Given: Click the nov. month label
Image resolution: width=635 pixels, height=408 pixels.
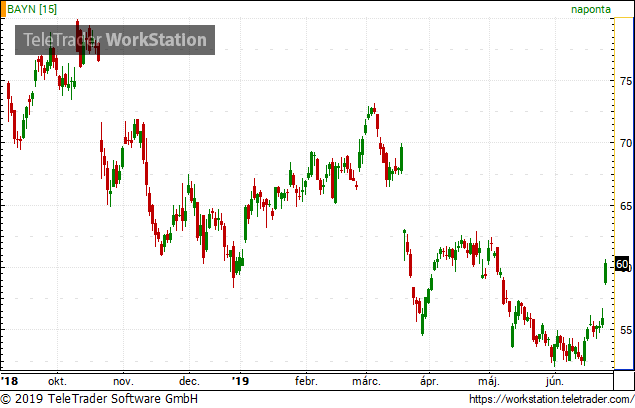Looking at the screenshot, I should tap(123, 381).
